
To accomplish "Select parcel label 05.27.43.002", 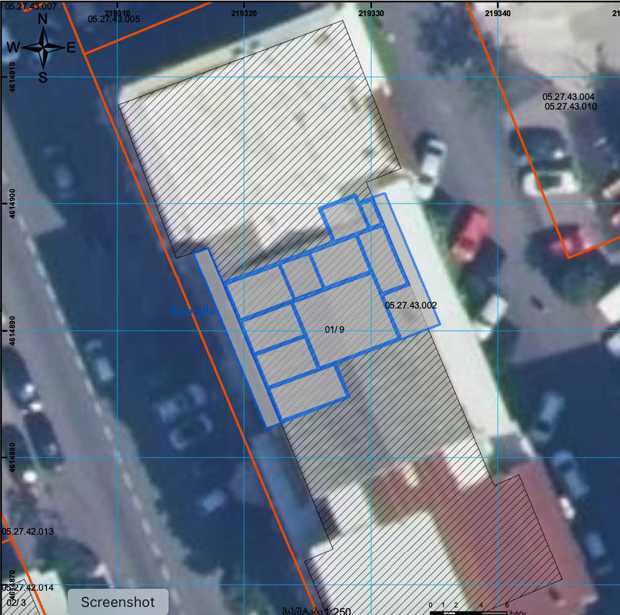I will pos(410,305).
